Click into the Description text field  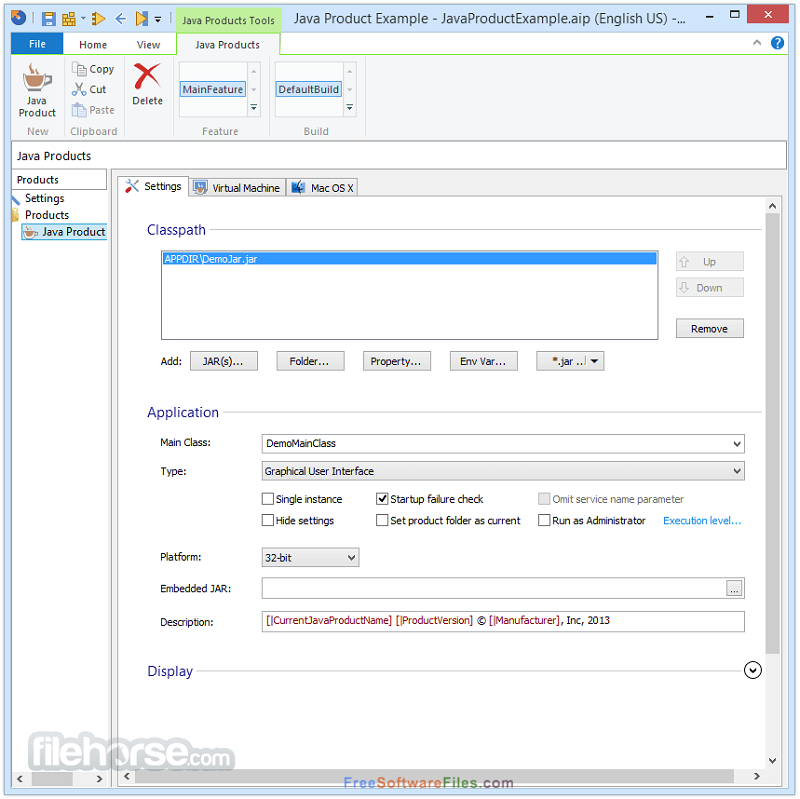coord(503,621)
